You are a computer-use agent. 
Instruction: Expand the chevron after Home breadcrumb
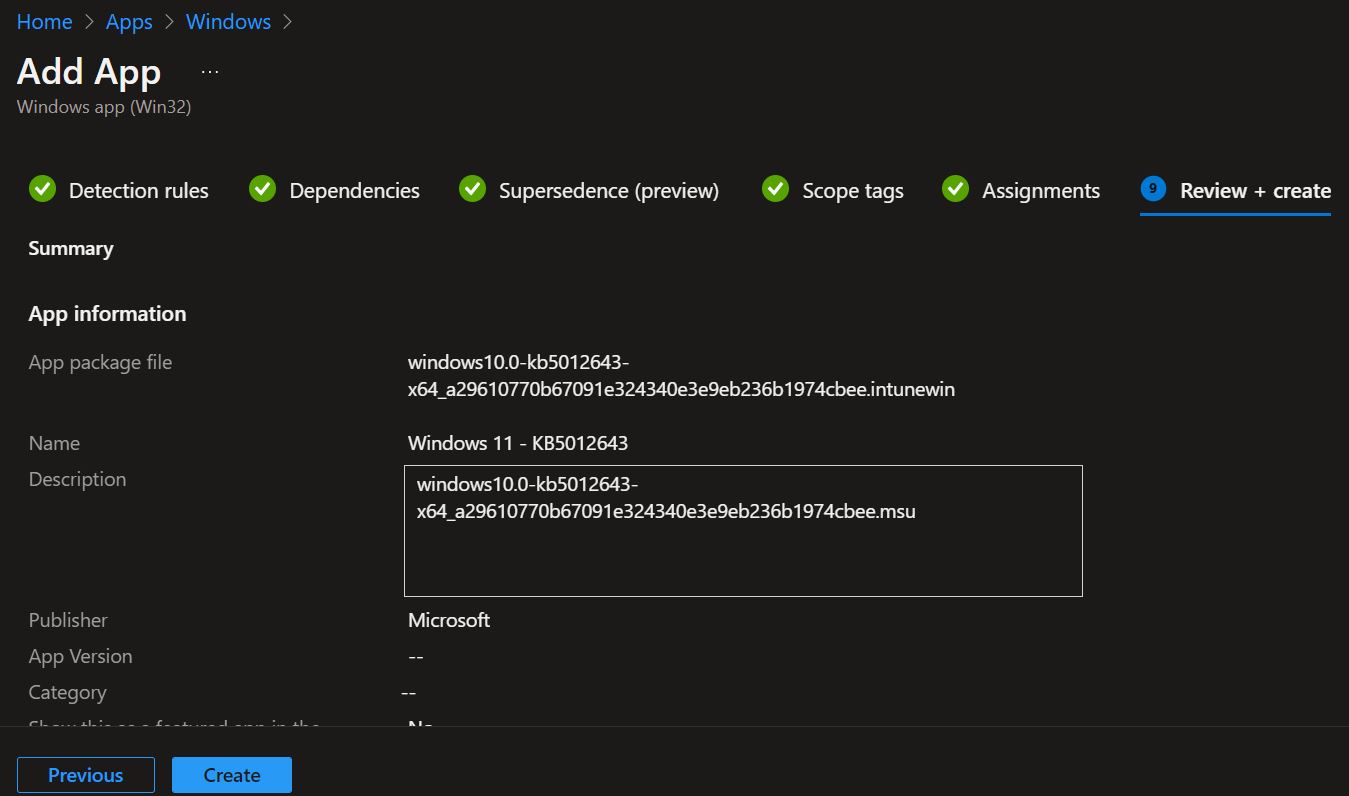(x=87, y=21)
